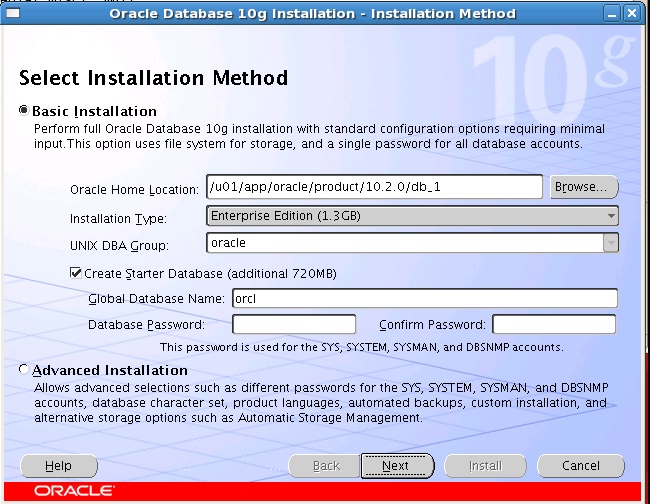Click the Select Installation Method heading
The image size is (650, 504).
point(153,78)
